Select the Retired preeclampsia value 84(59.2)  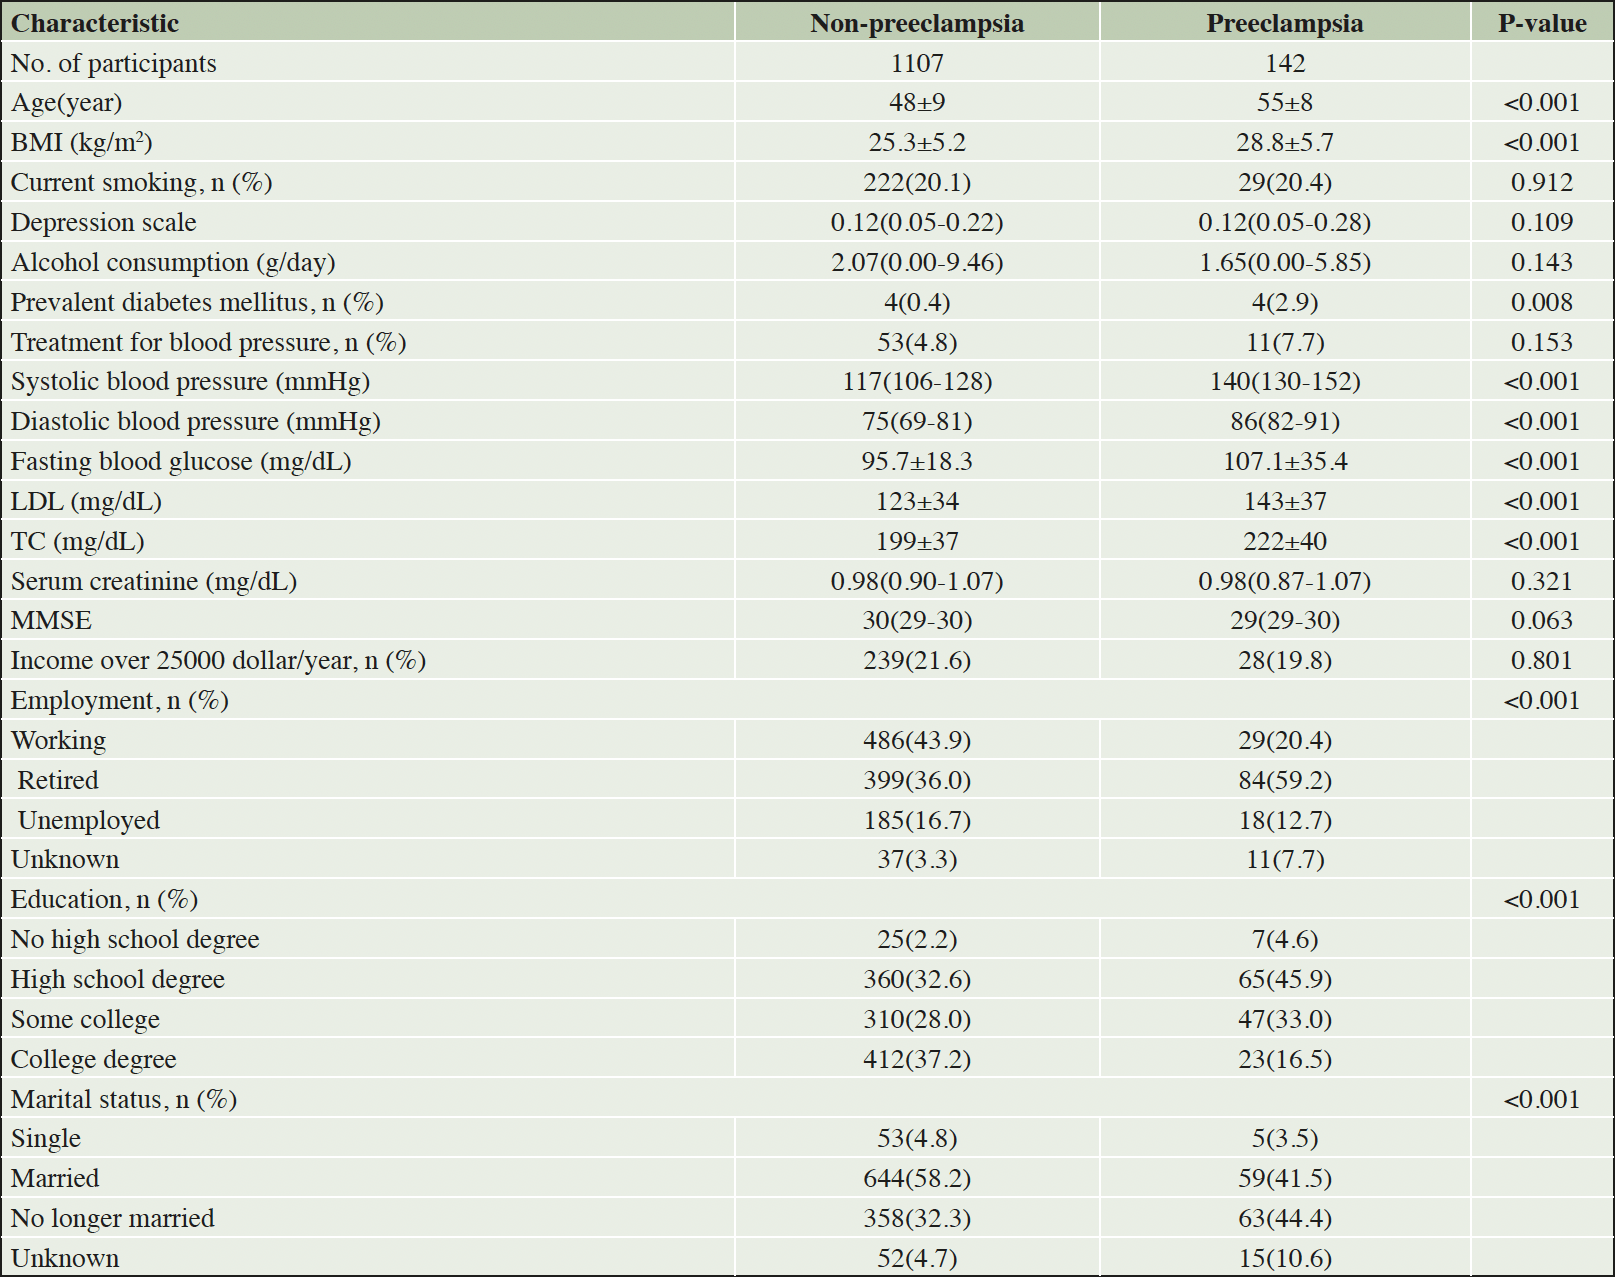(1285, 781)
